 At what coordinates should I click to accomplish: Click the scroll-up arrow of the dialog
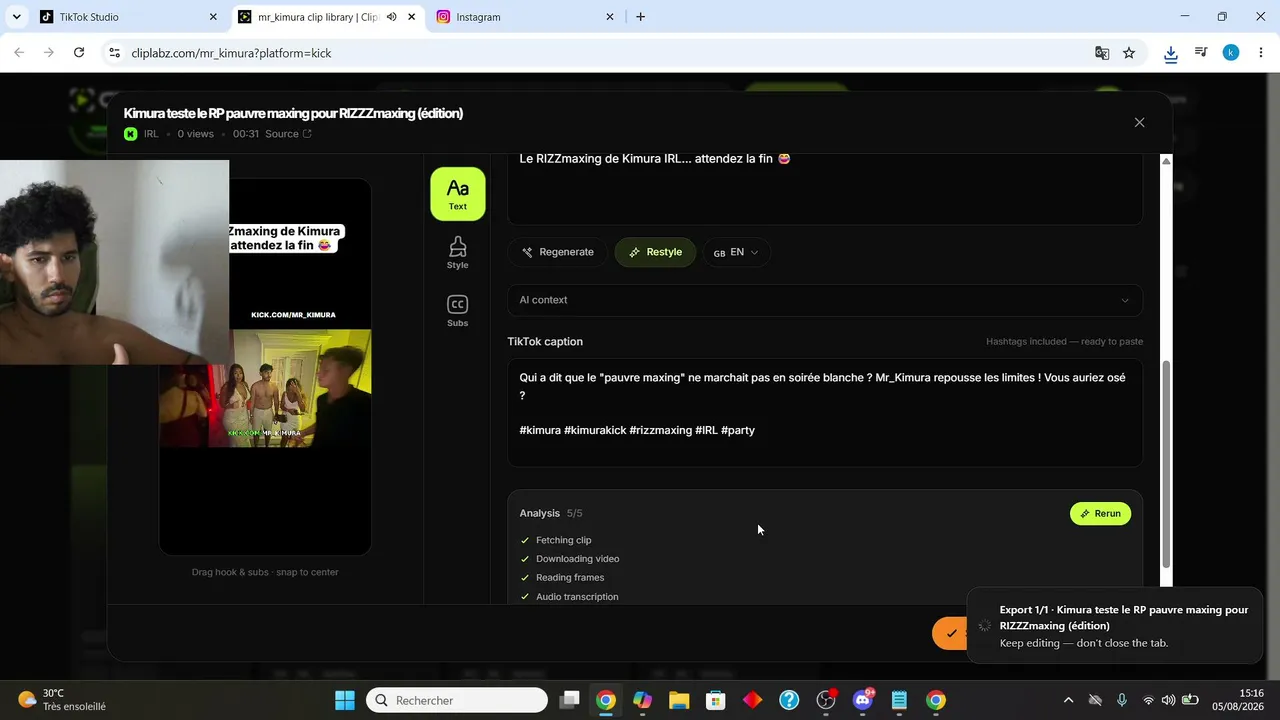click(1166, 162)
